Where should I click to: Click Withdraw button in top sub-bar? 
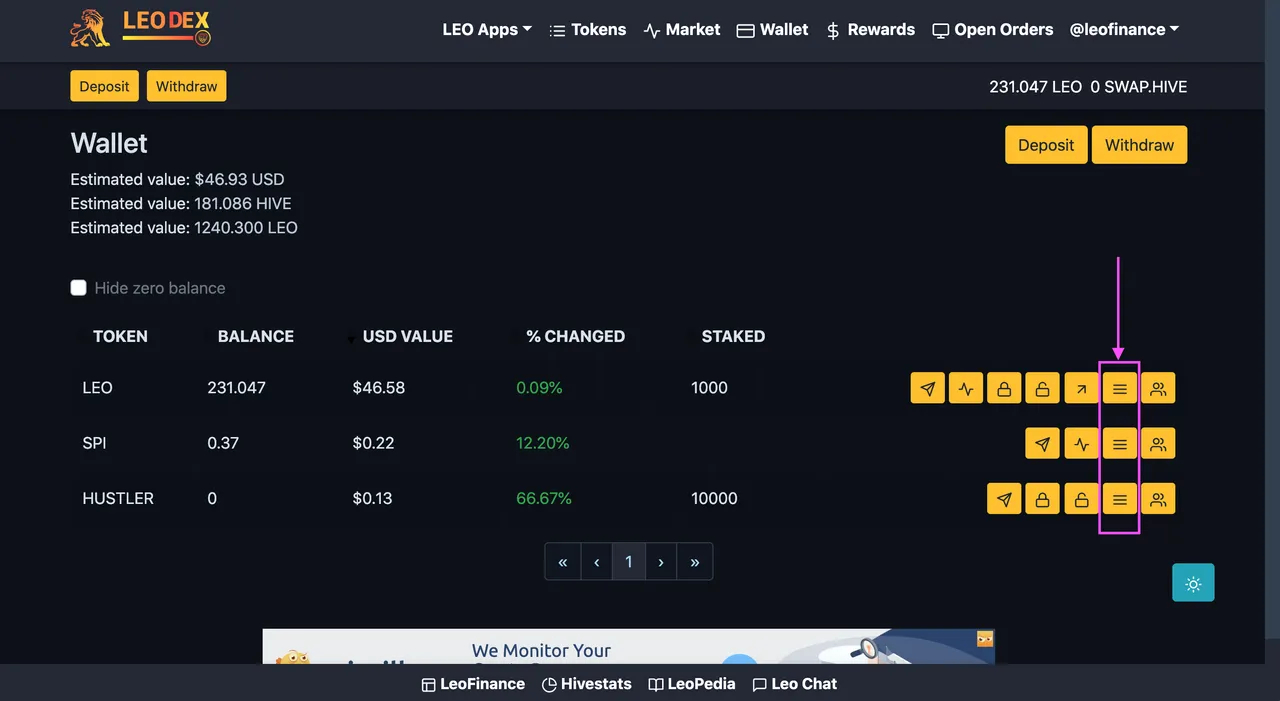click(186, 86)
